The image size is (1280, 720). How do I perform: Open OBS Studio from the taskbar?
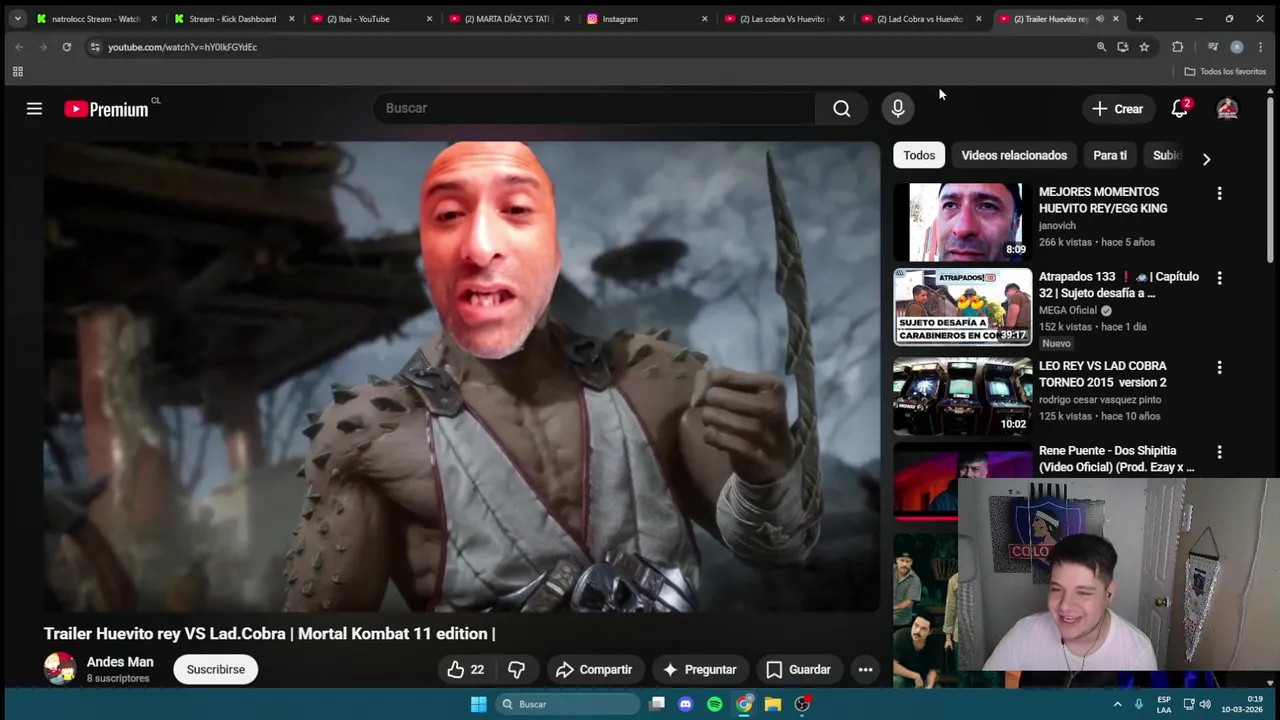pos(802,704)
